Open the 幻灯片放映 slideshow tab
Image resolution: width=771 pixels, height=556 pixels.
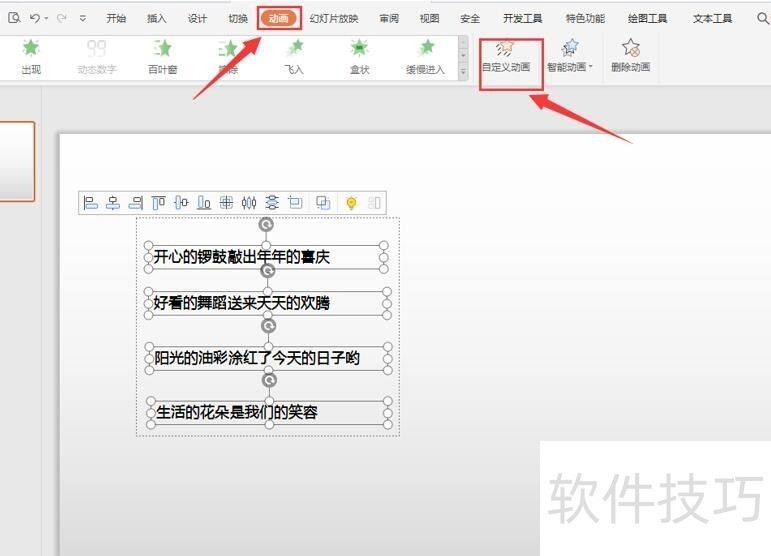pyautogui.click(x=334, y=19)
